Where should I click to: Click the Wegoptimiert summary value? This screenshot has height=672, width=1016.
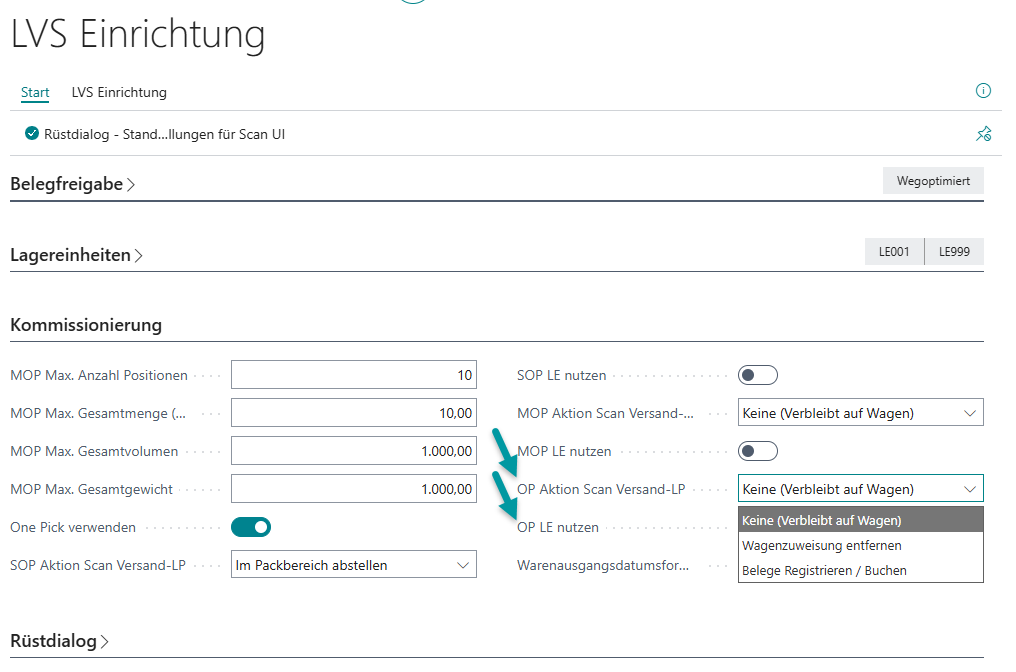[933, 181]
